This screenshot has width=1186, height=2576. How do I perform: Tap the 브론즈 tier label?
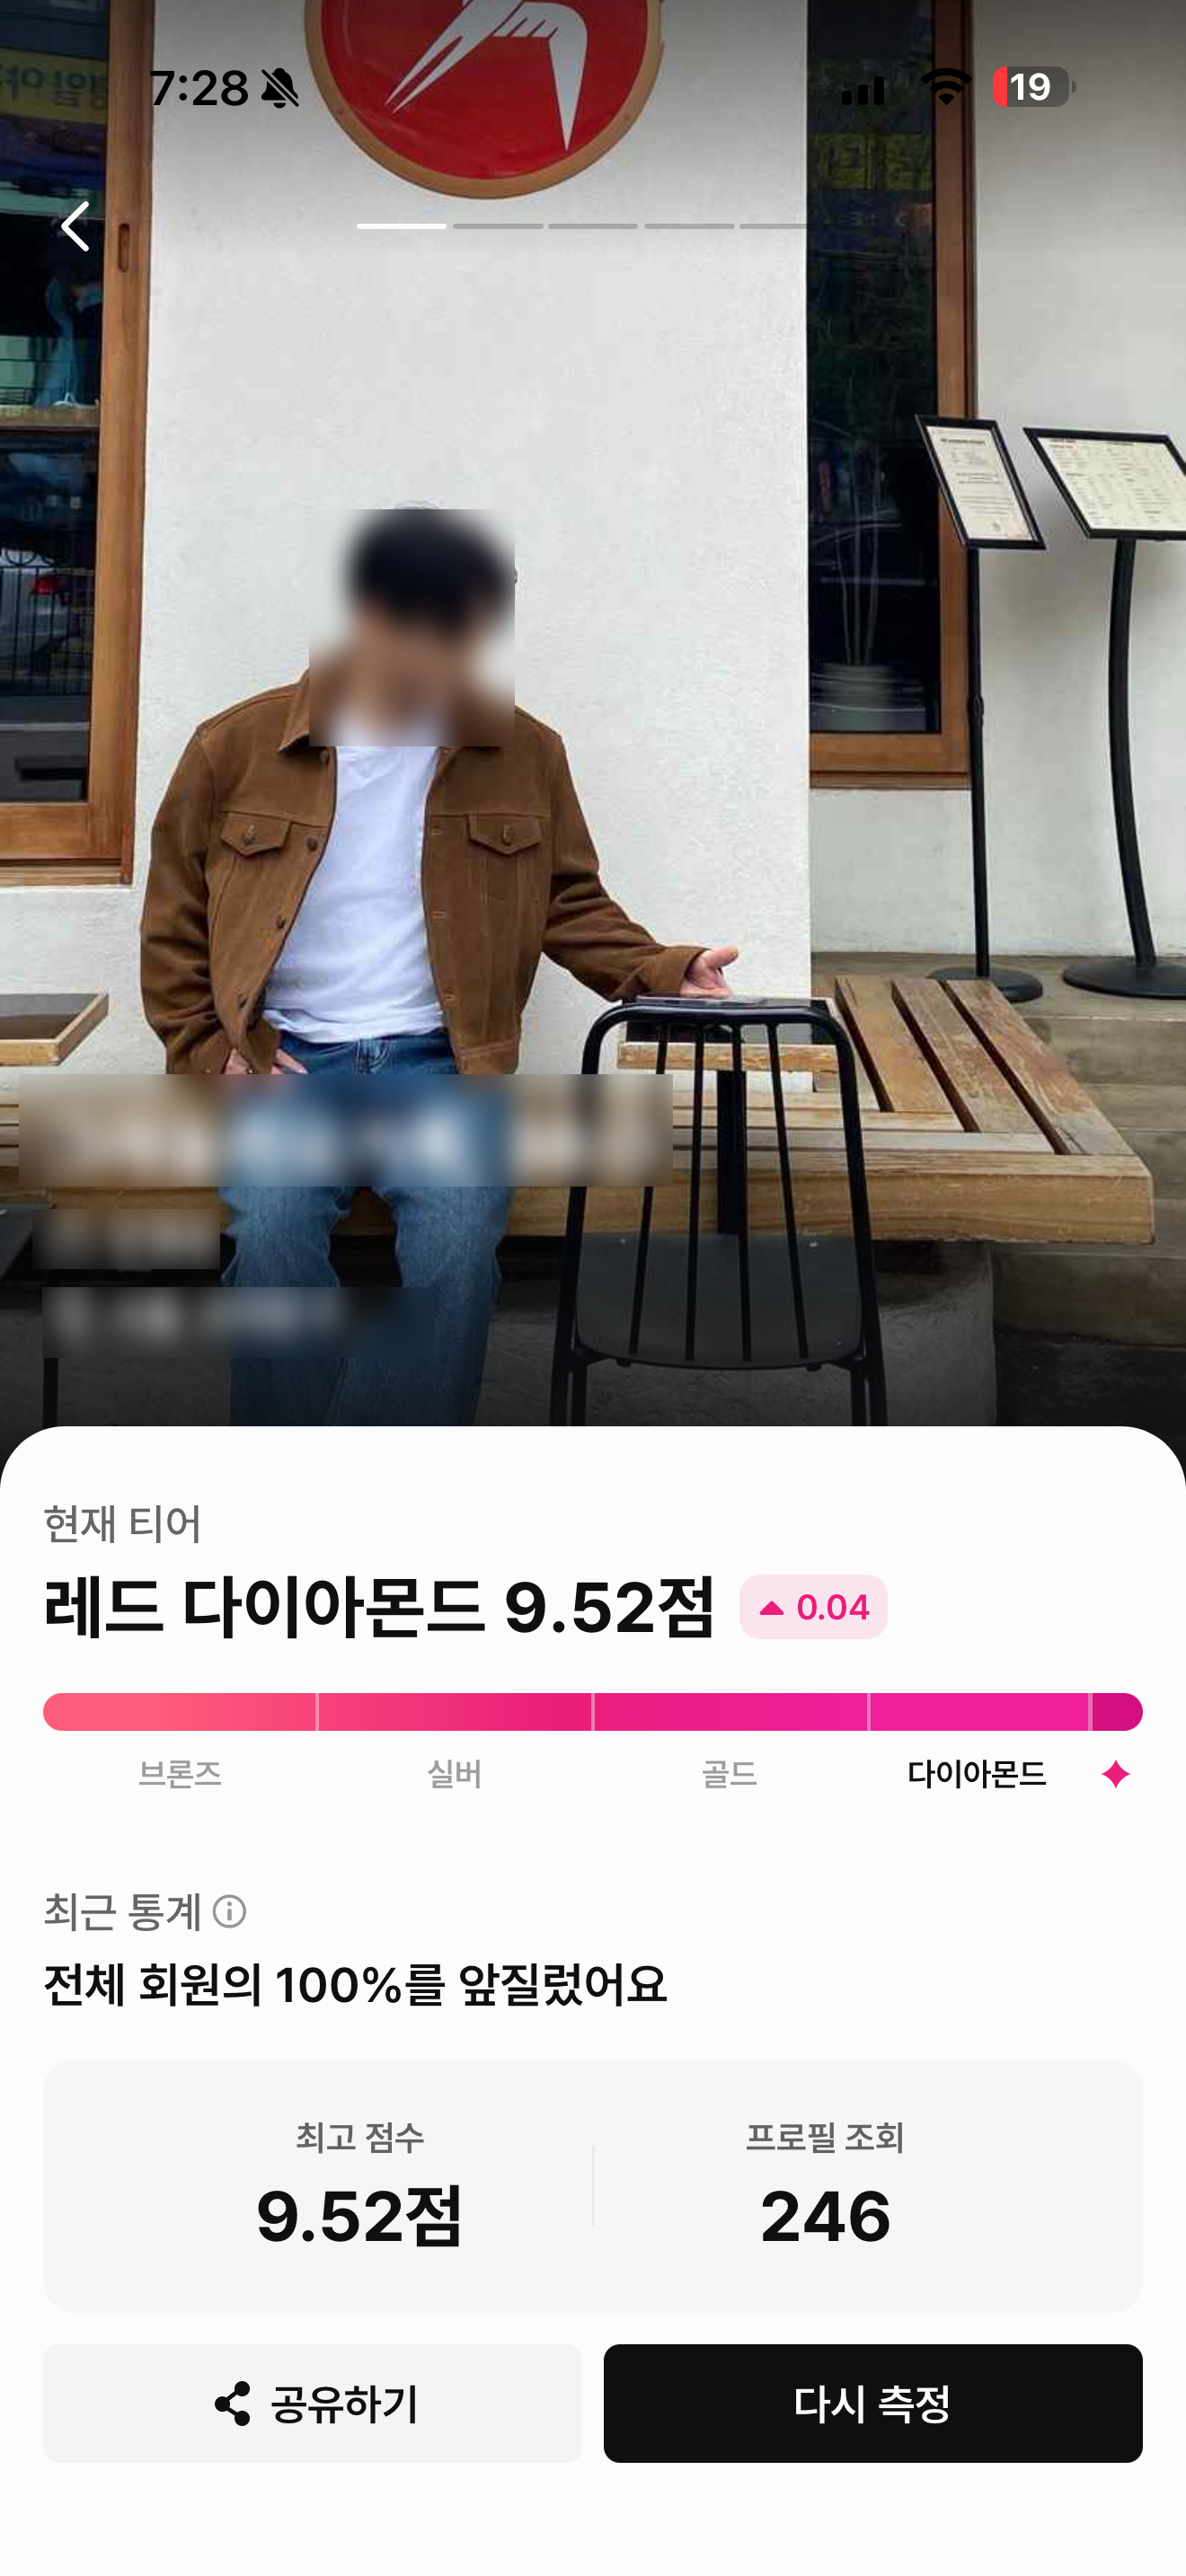pos(180,1774)
